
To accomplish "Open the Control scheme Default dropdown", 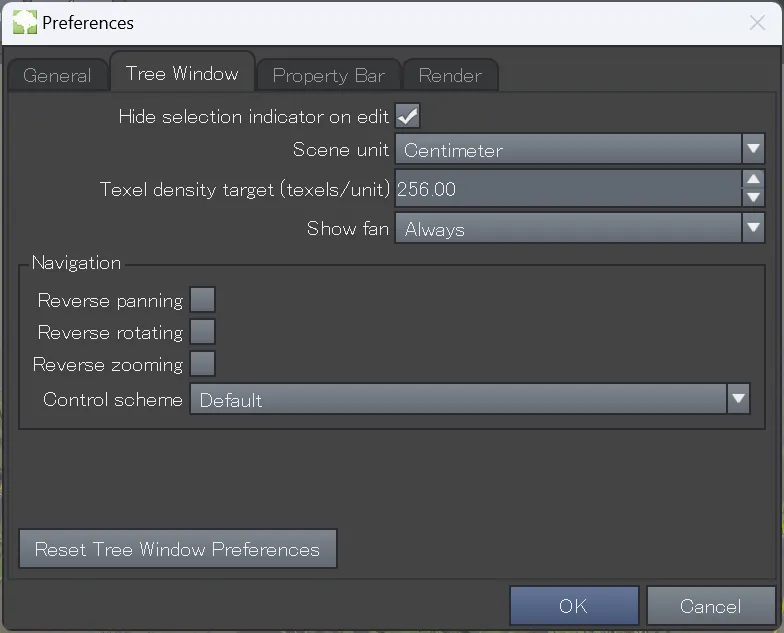I will (x=470, y=399).
